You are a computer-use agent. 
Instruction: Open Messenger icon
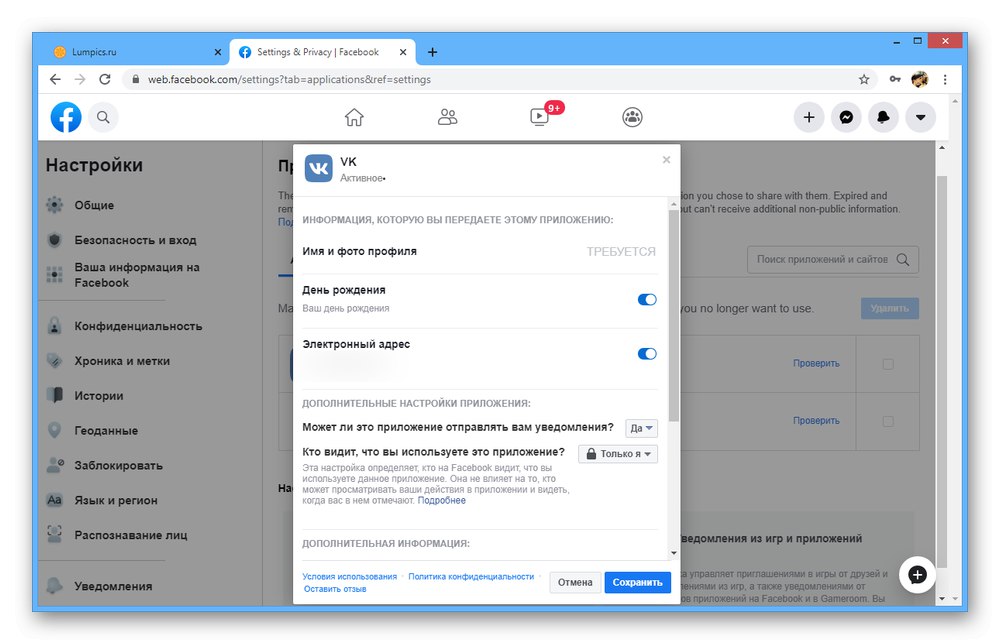(x=846, y=117)
